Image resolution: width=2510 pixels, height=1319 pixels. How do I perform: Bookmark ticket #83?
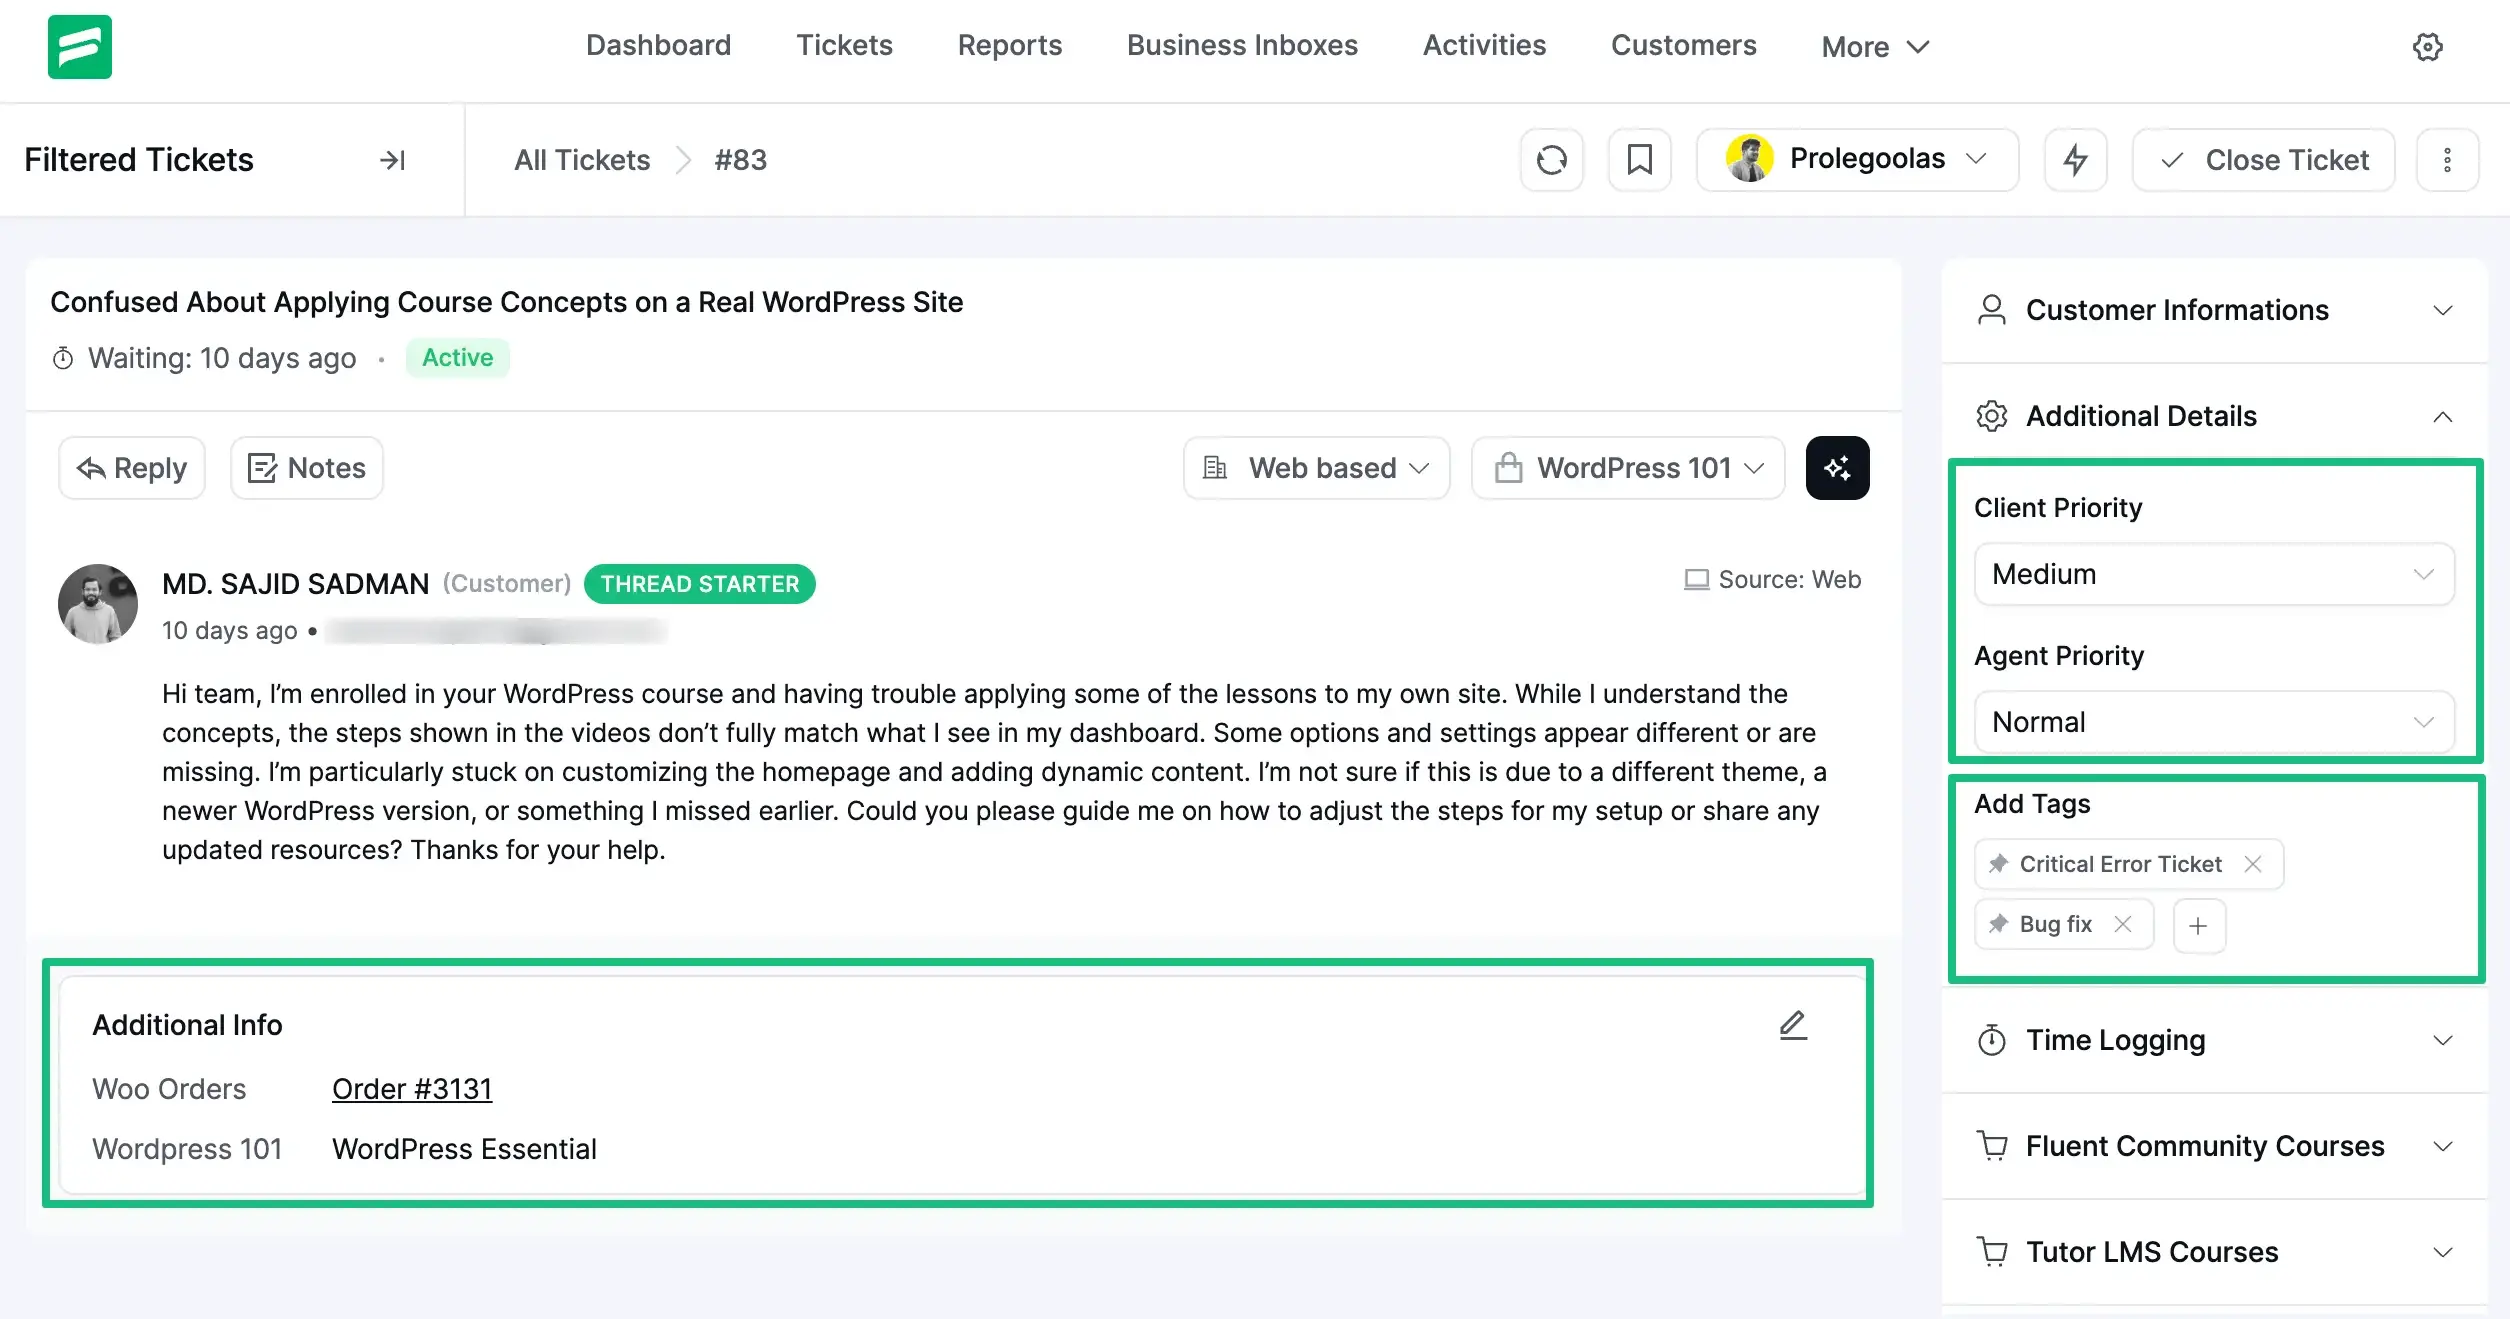(1640, 160)
